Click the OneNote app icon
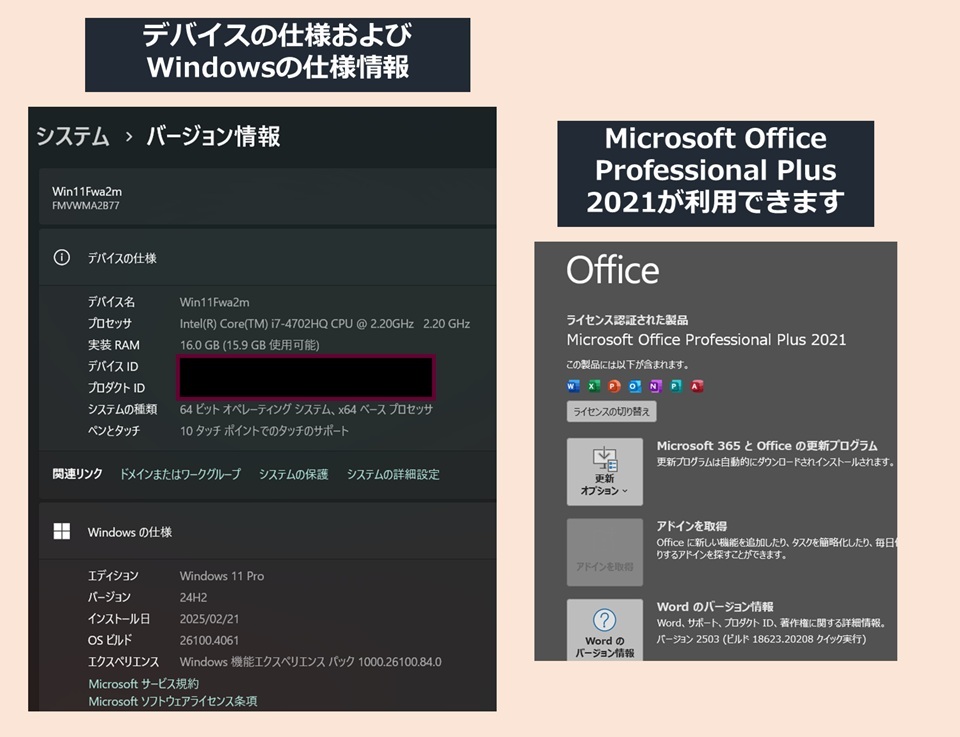This screenshot has width=960, height=737. pyautogui.click(x=655, y=386)
